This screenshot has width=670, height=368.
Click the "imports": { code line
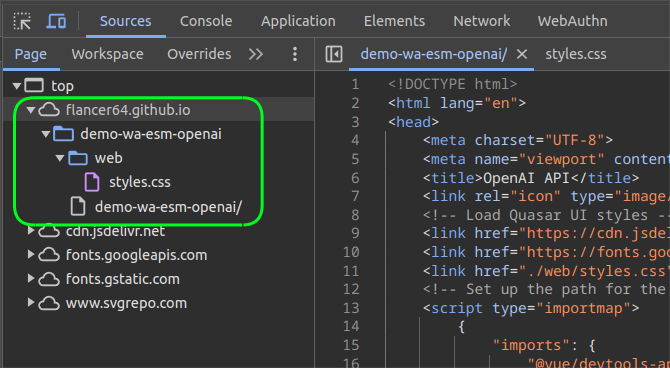click(544, 345)
